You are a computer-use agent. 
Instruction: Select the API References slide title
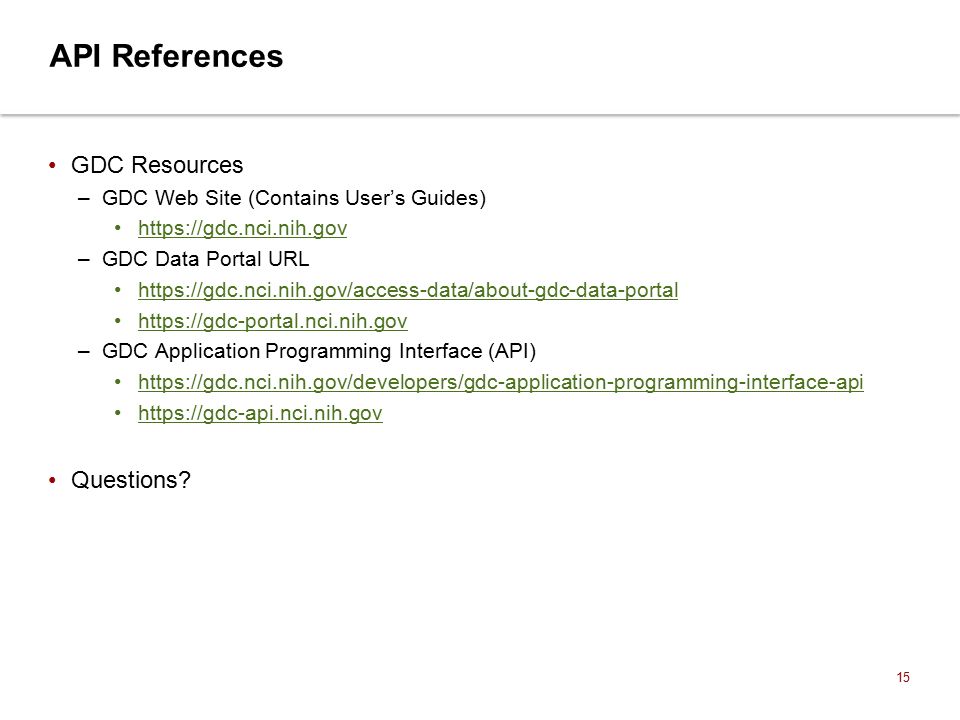[x=166, y=56]
